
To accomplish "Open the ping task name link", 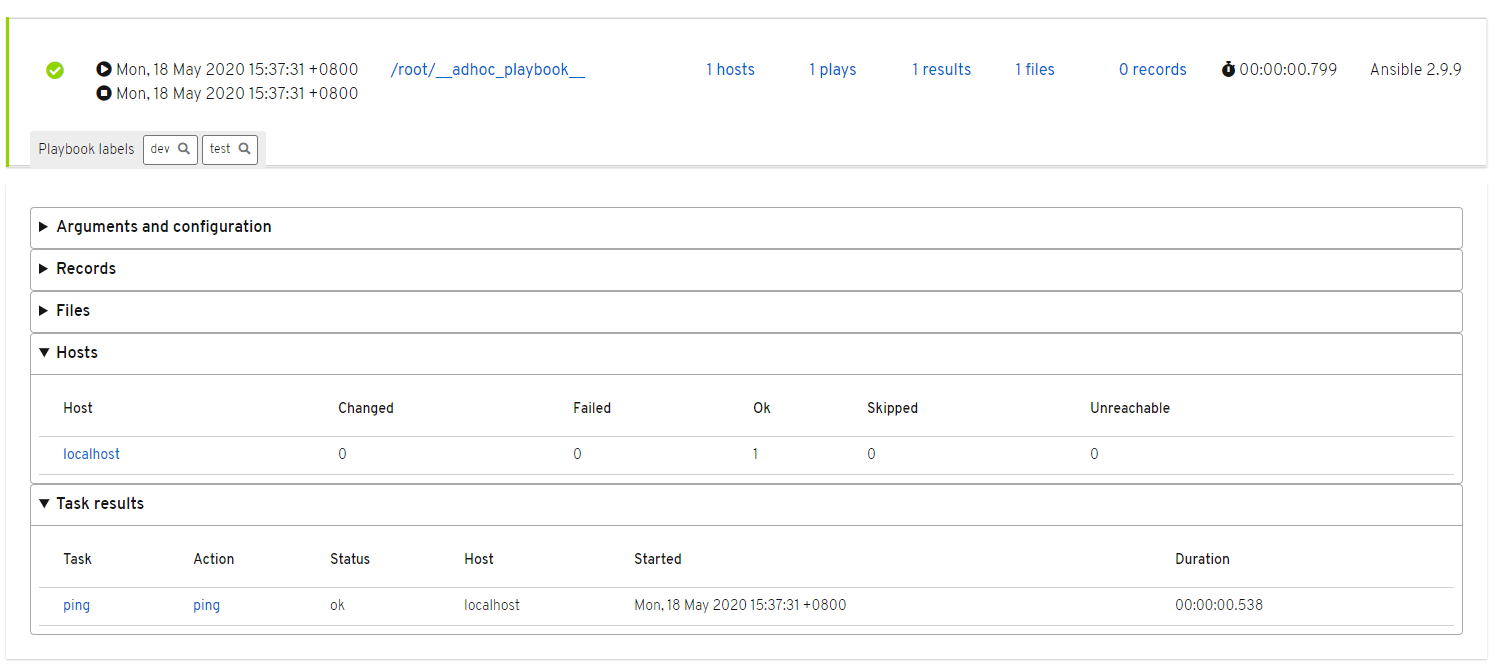I will pos(76,605).
